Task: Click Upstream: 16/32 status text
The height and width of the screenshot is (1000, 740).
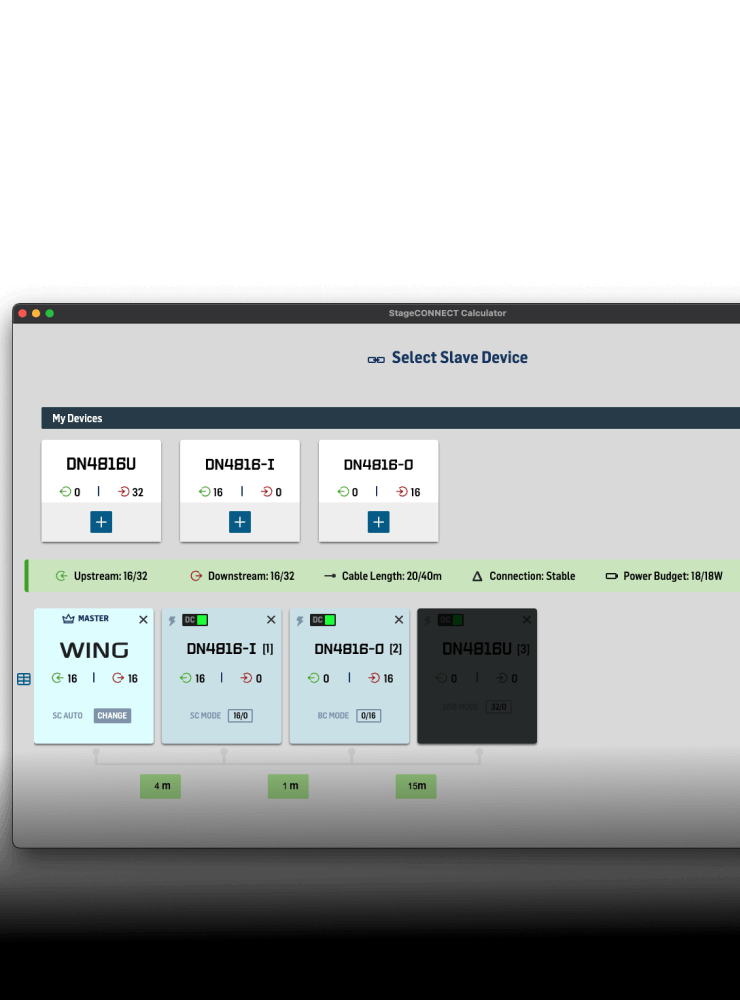Action: pos(110,576)
